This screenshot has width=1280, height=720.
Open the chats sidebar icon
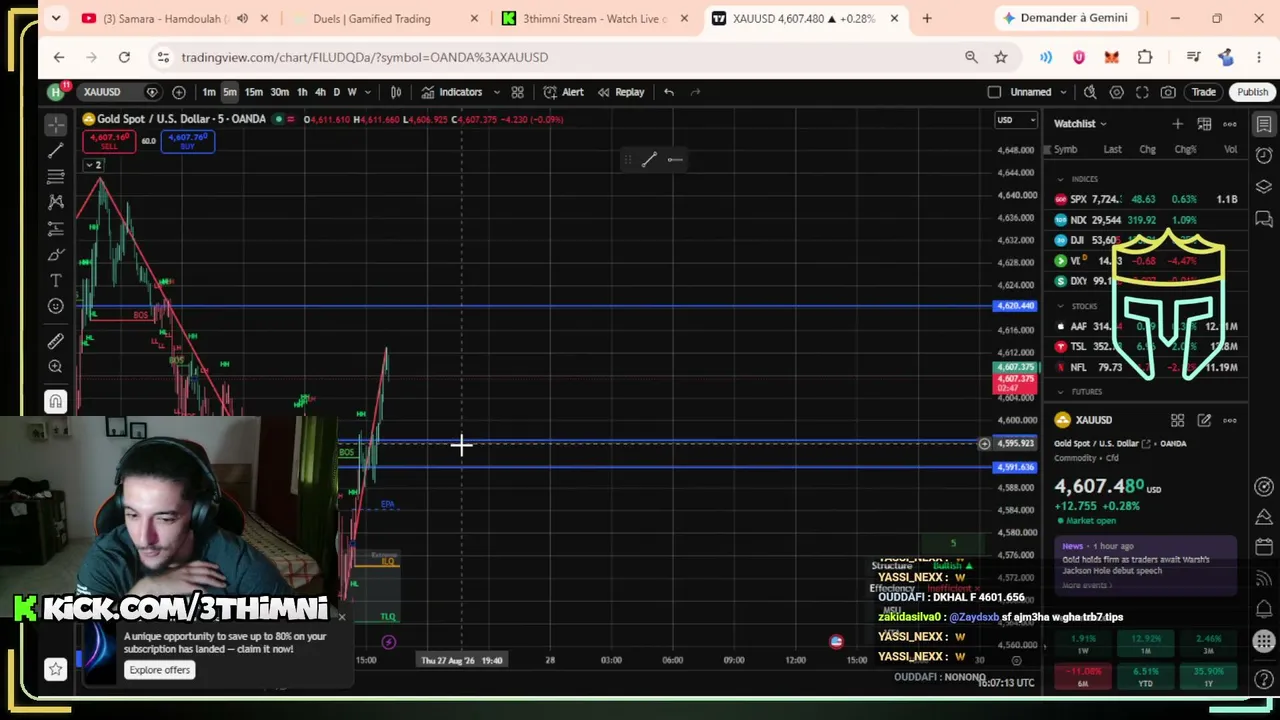pyautogui.click(x=1264, y=219)
